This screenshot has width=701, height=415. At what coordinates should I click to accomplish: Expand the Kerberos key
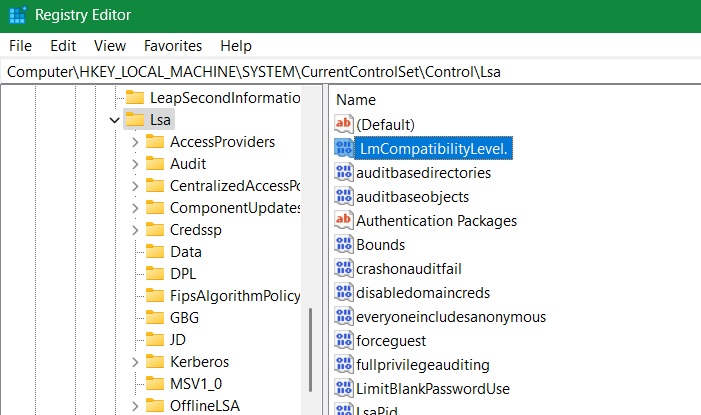click(135, 362)
